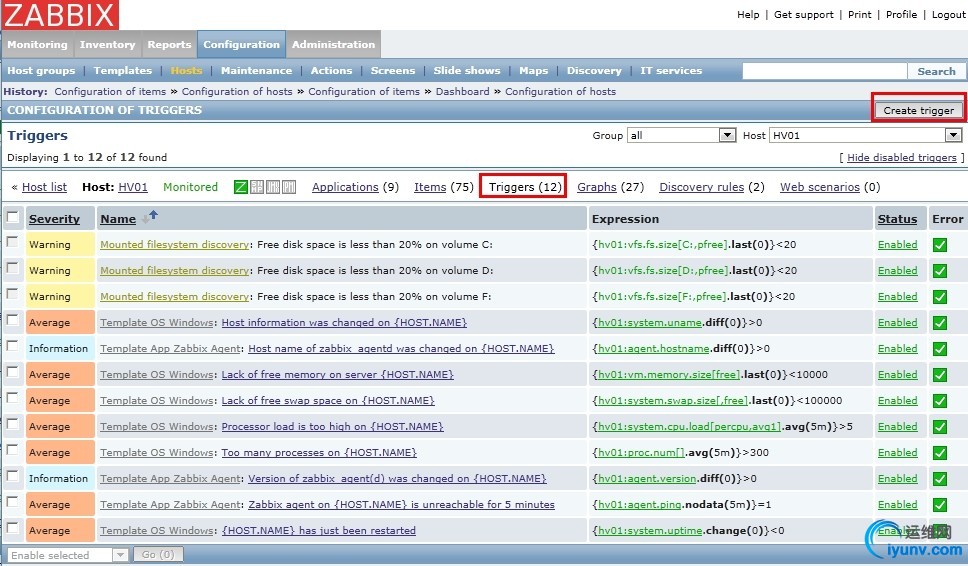968x566 pixels.
Task: Open the Inventory menu tab
Action: click(107, 44)
